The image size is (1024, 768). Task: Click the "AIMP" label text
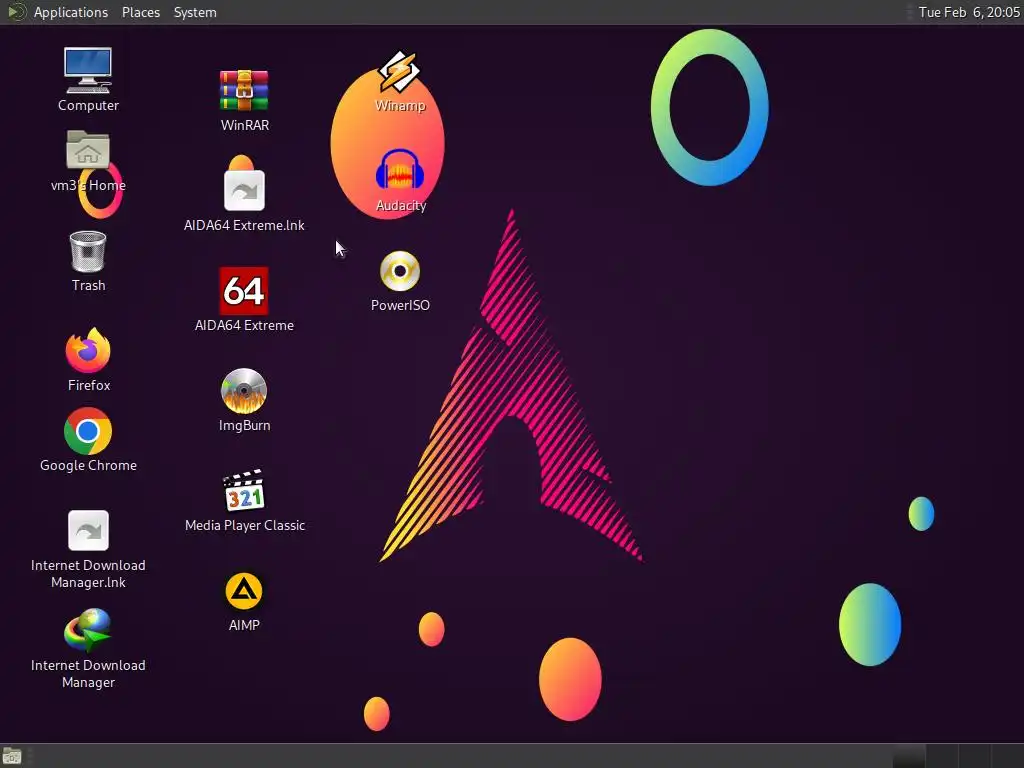244,625
